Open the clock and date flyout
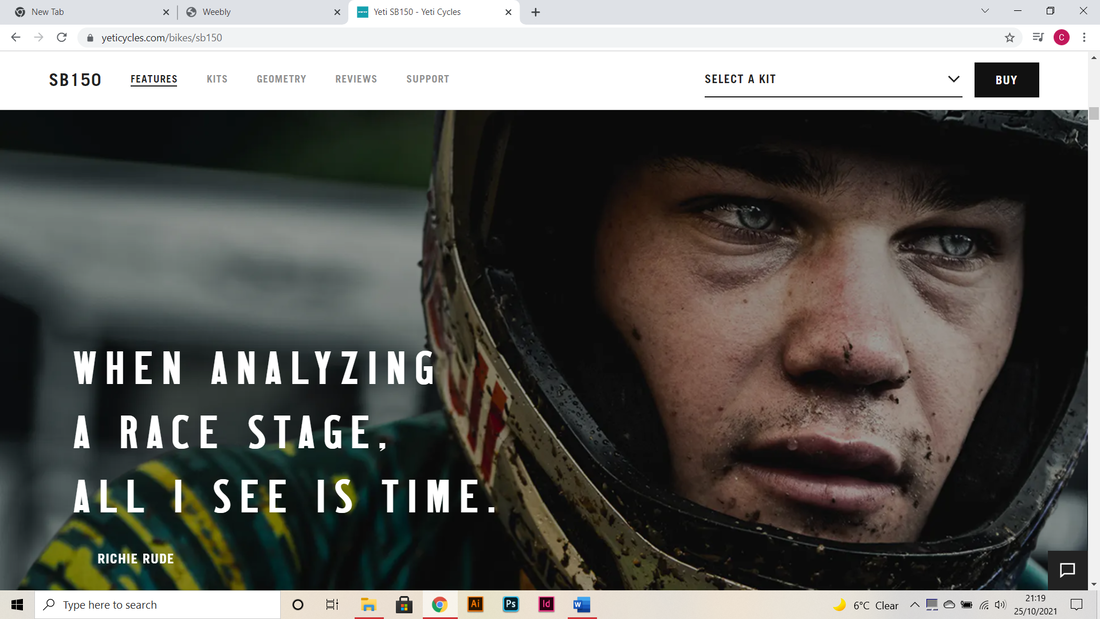1100x619 pixels. coord(1035,604)
